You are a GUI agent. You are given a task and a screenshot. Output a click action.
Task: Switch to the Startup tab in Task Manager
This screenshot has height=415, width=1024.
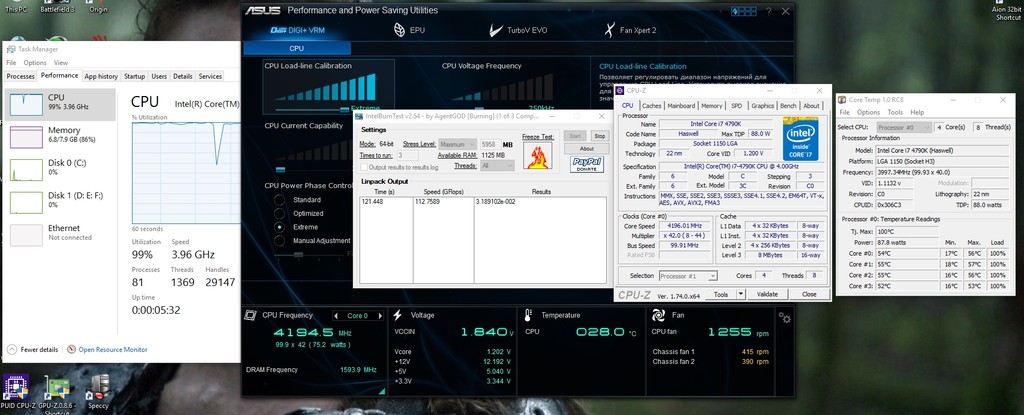[135, 76]
